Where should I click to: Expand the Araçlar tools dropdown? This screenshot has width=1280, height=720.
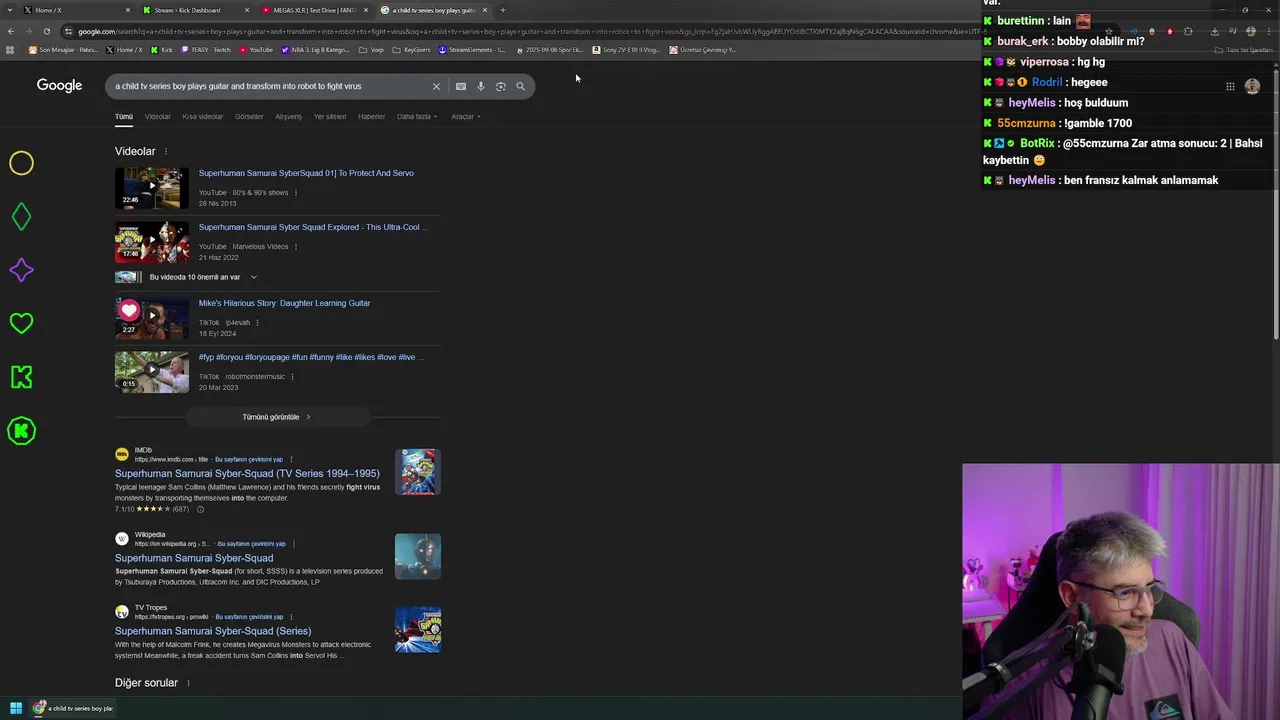465,117
